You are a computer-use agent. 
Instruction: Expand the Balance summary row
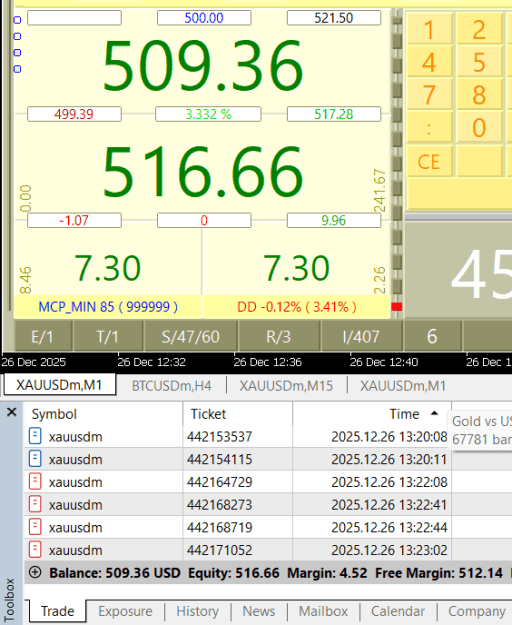point(35,573)
